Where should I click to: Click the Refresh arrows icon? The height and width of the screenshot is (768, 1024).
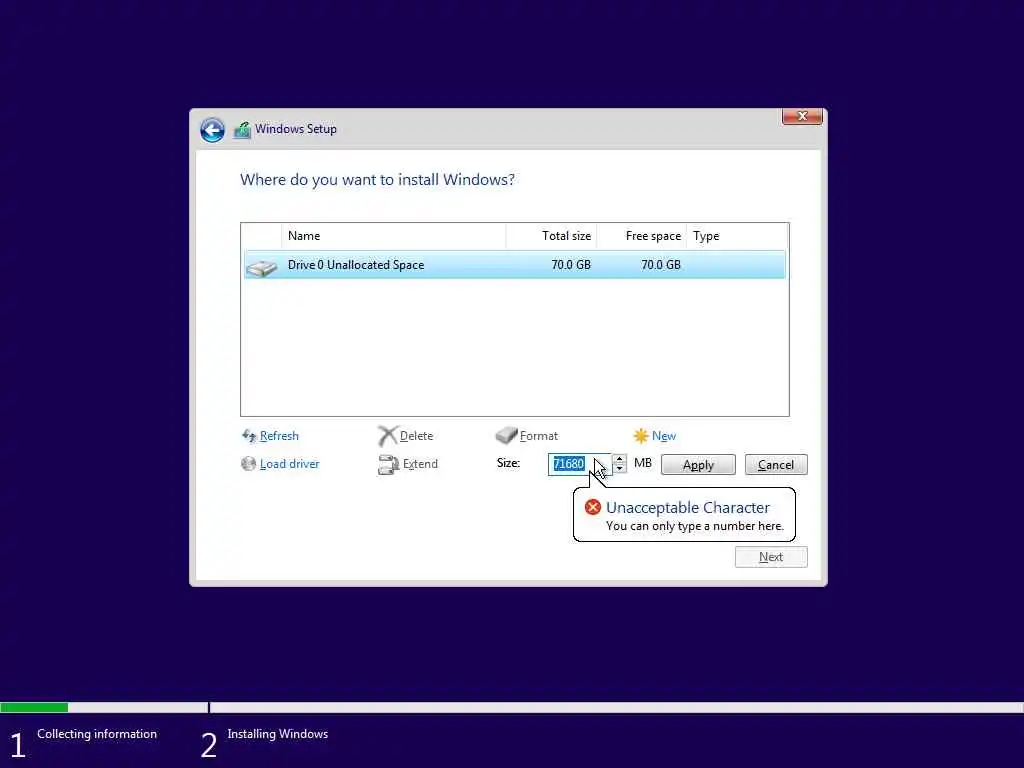click(249, 436)
